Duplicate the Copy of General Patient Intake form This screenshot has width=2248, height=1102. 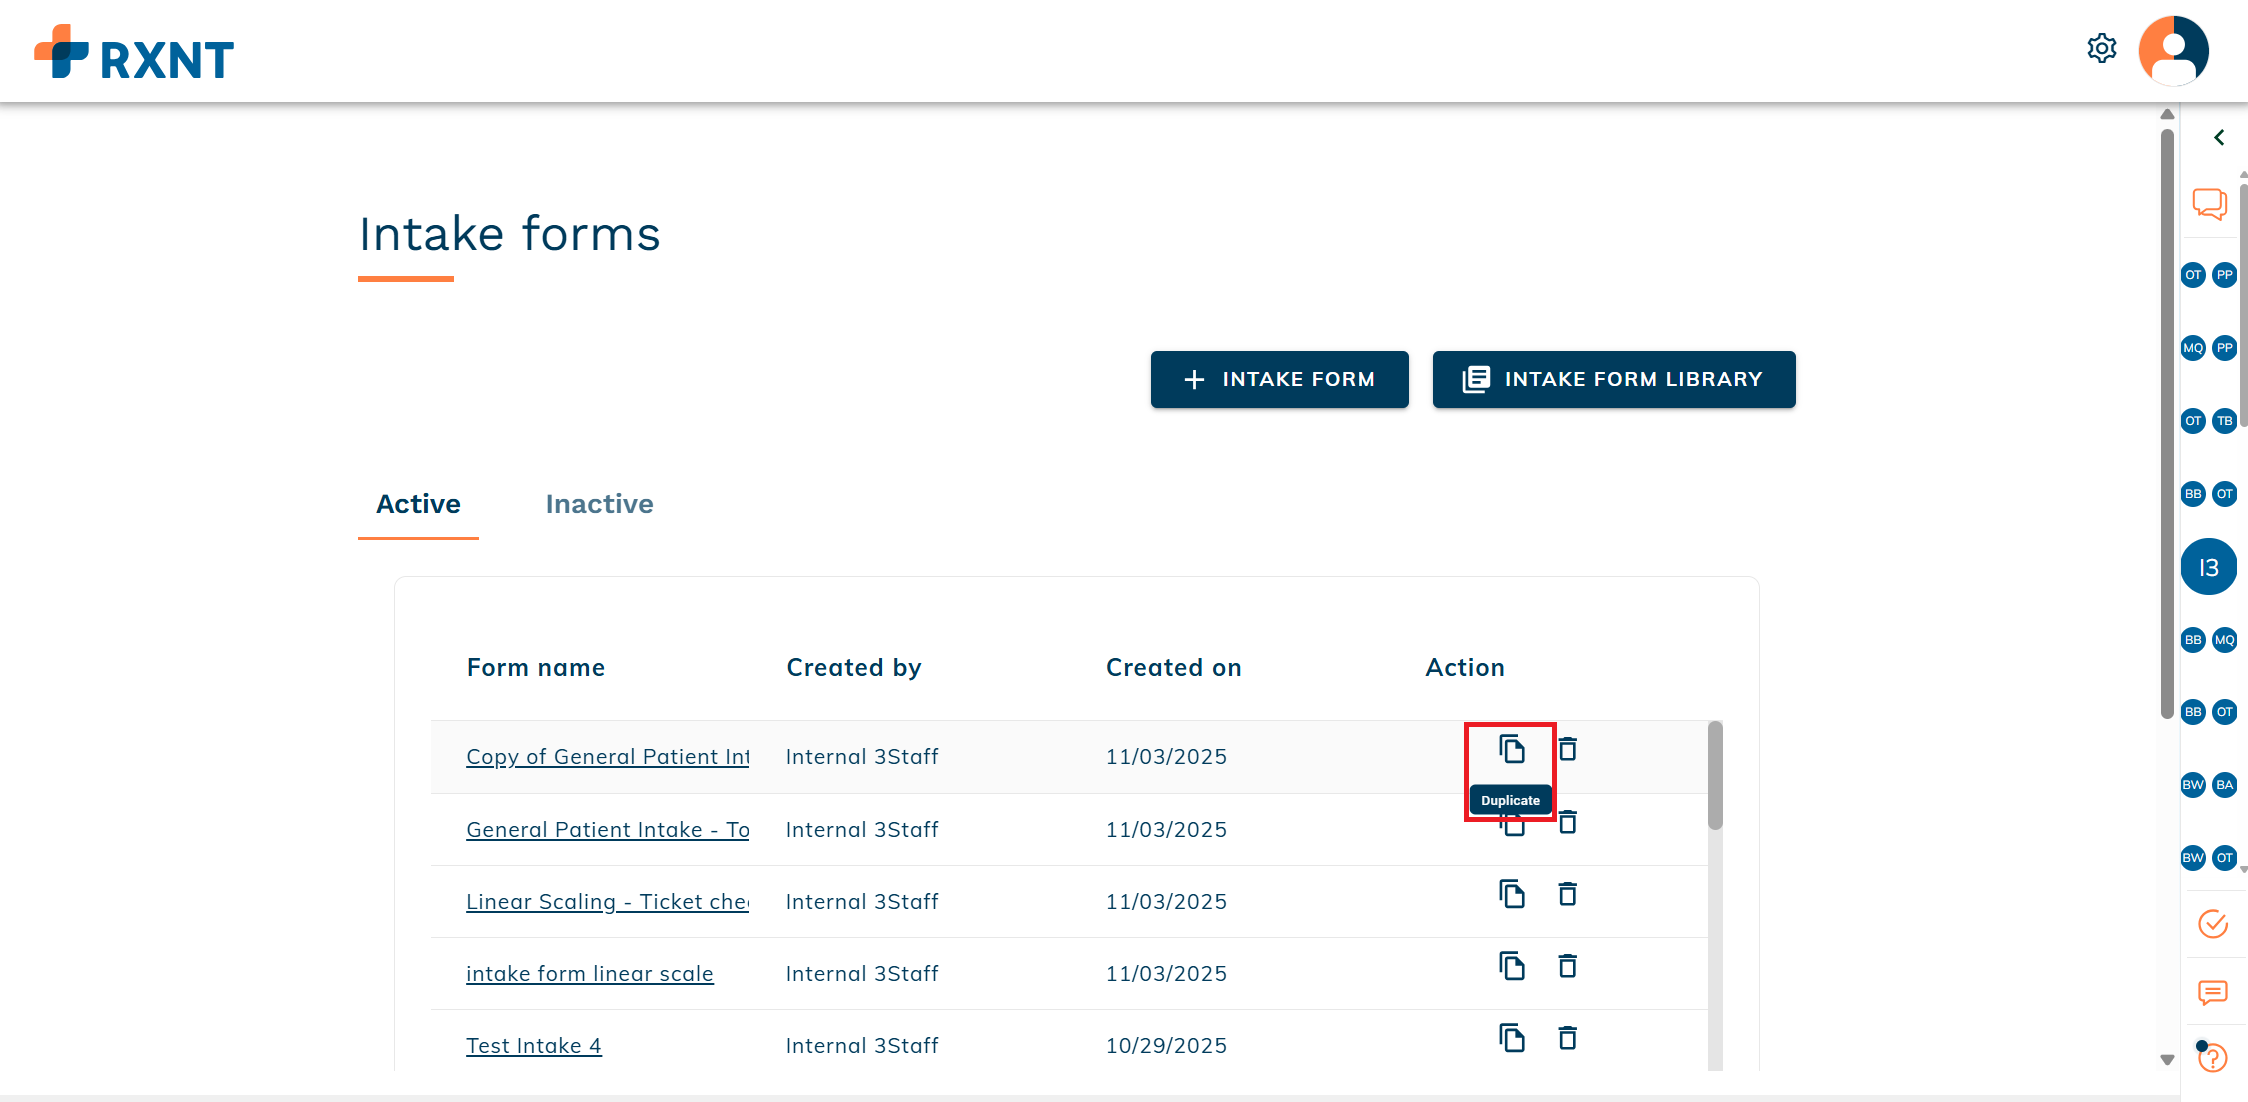click(1511, 749)
